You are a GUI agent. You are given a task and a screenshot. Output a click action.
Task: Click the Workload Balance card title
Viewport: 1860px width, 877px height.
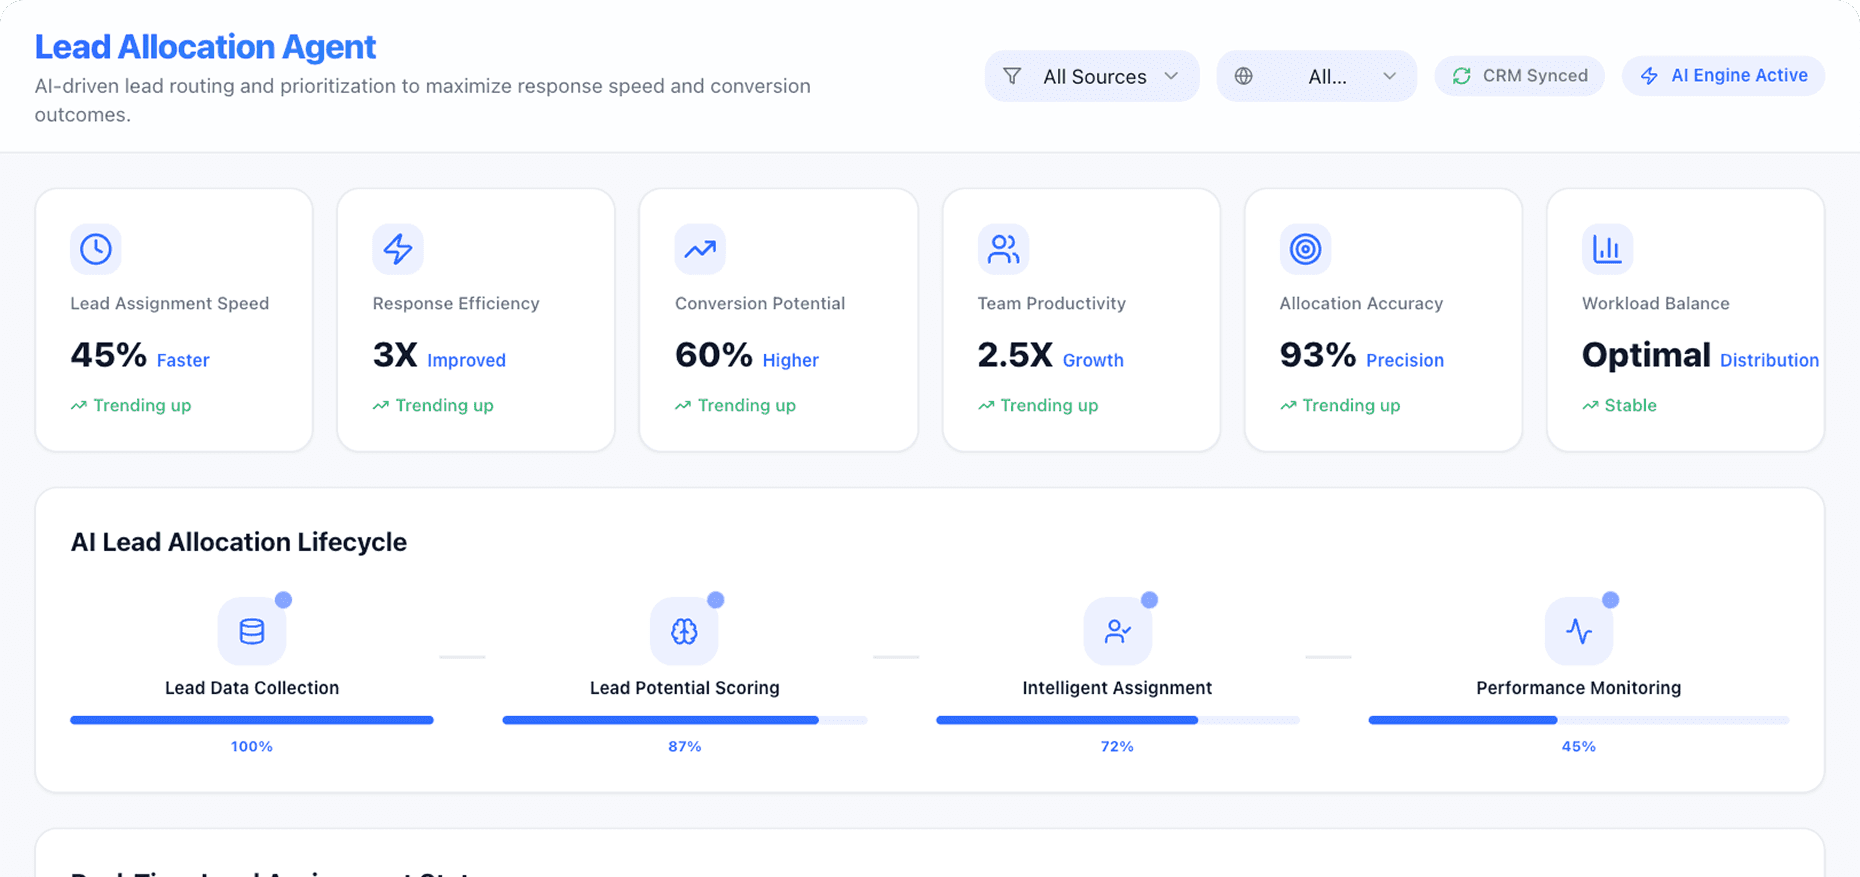[1655, 303]
